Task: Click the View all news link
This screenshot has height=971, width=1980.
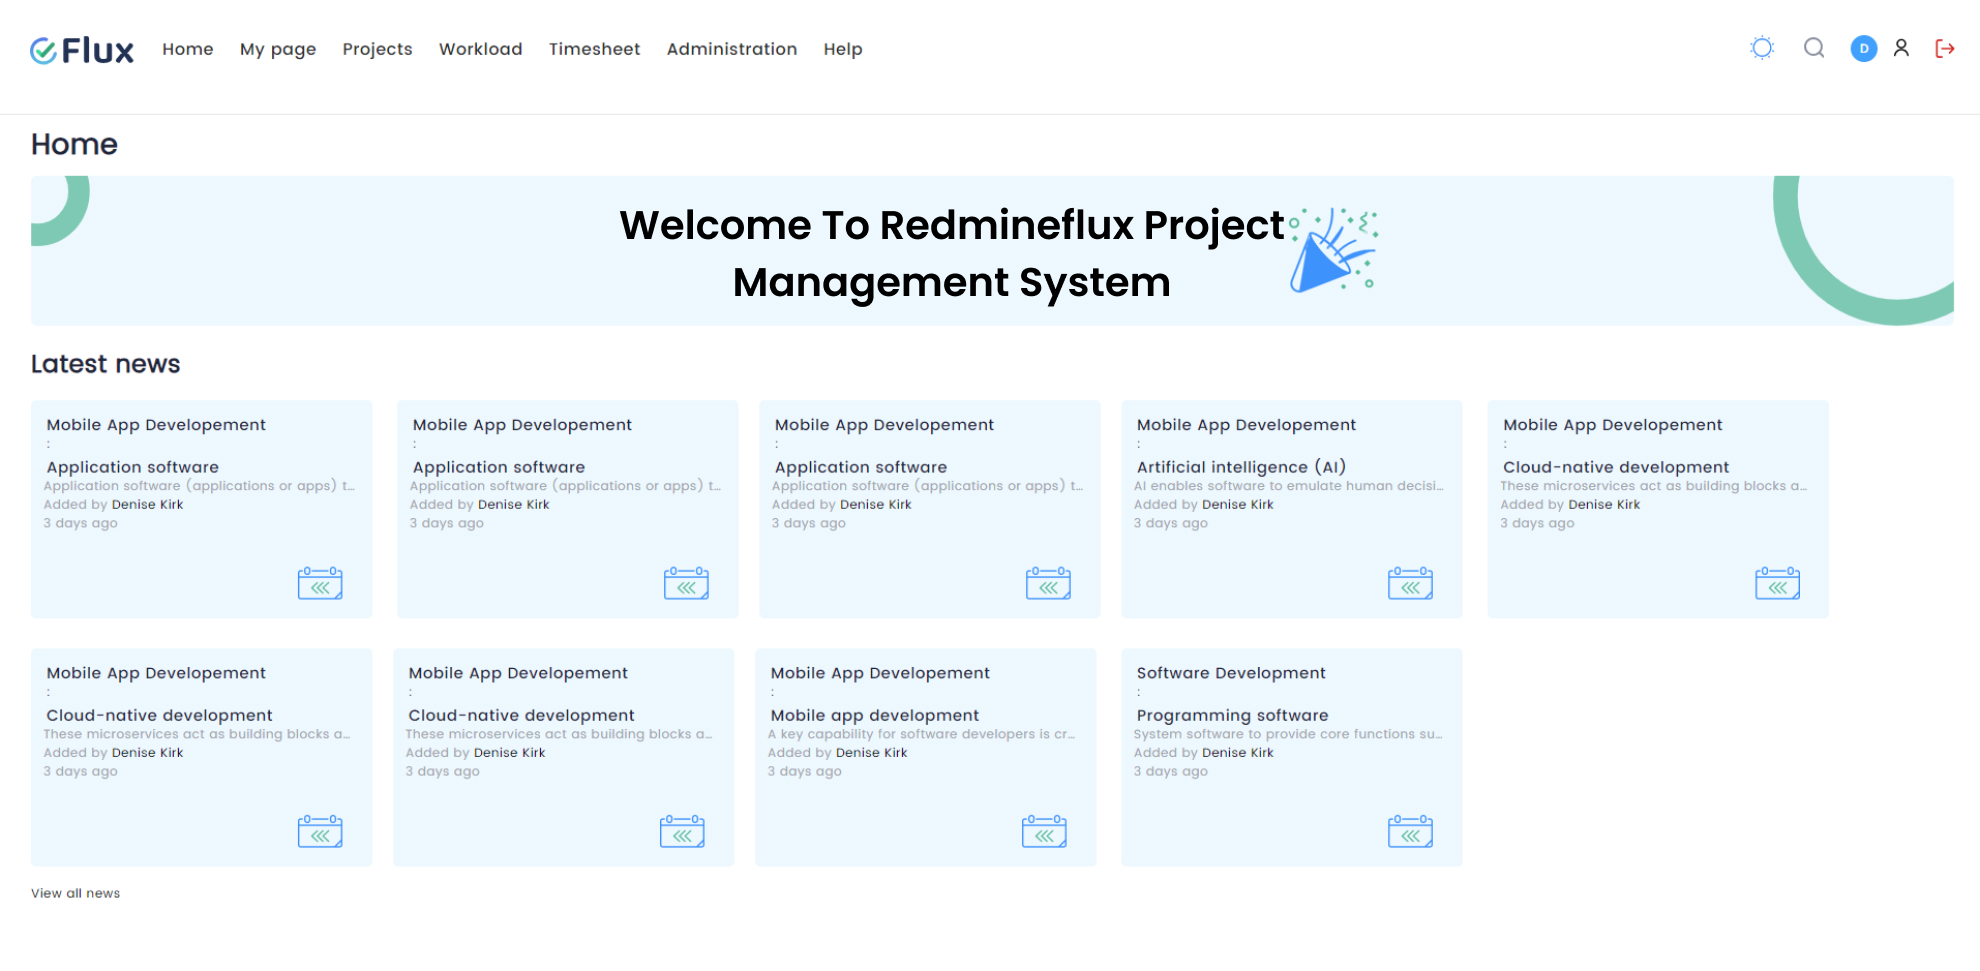Action: [x=75, y=893]
